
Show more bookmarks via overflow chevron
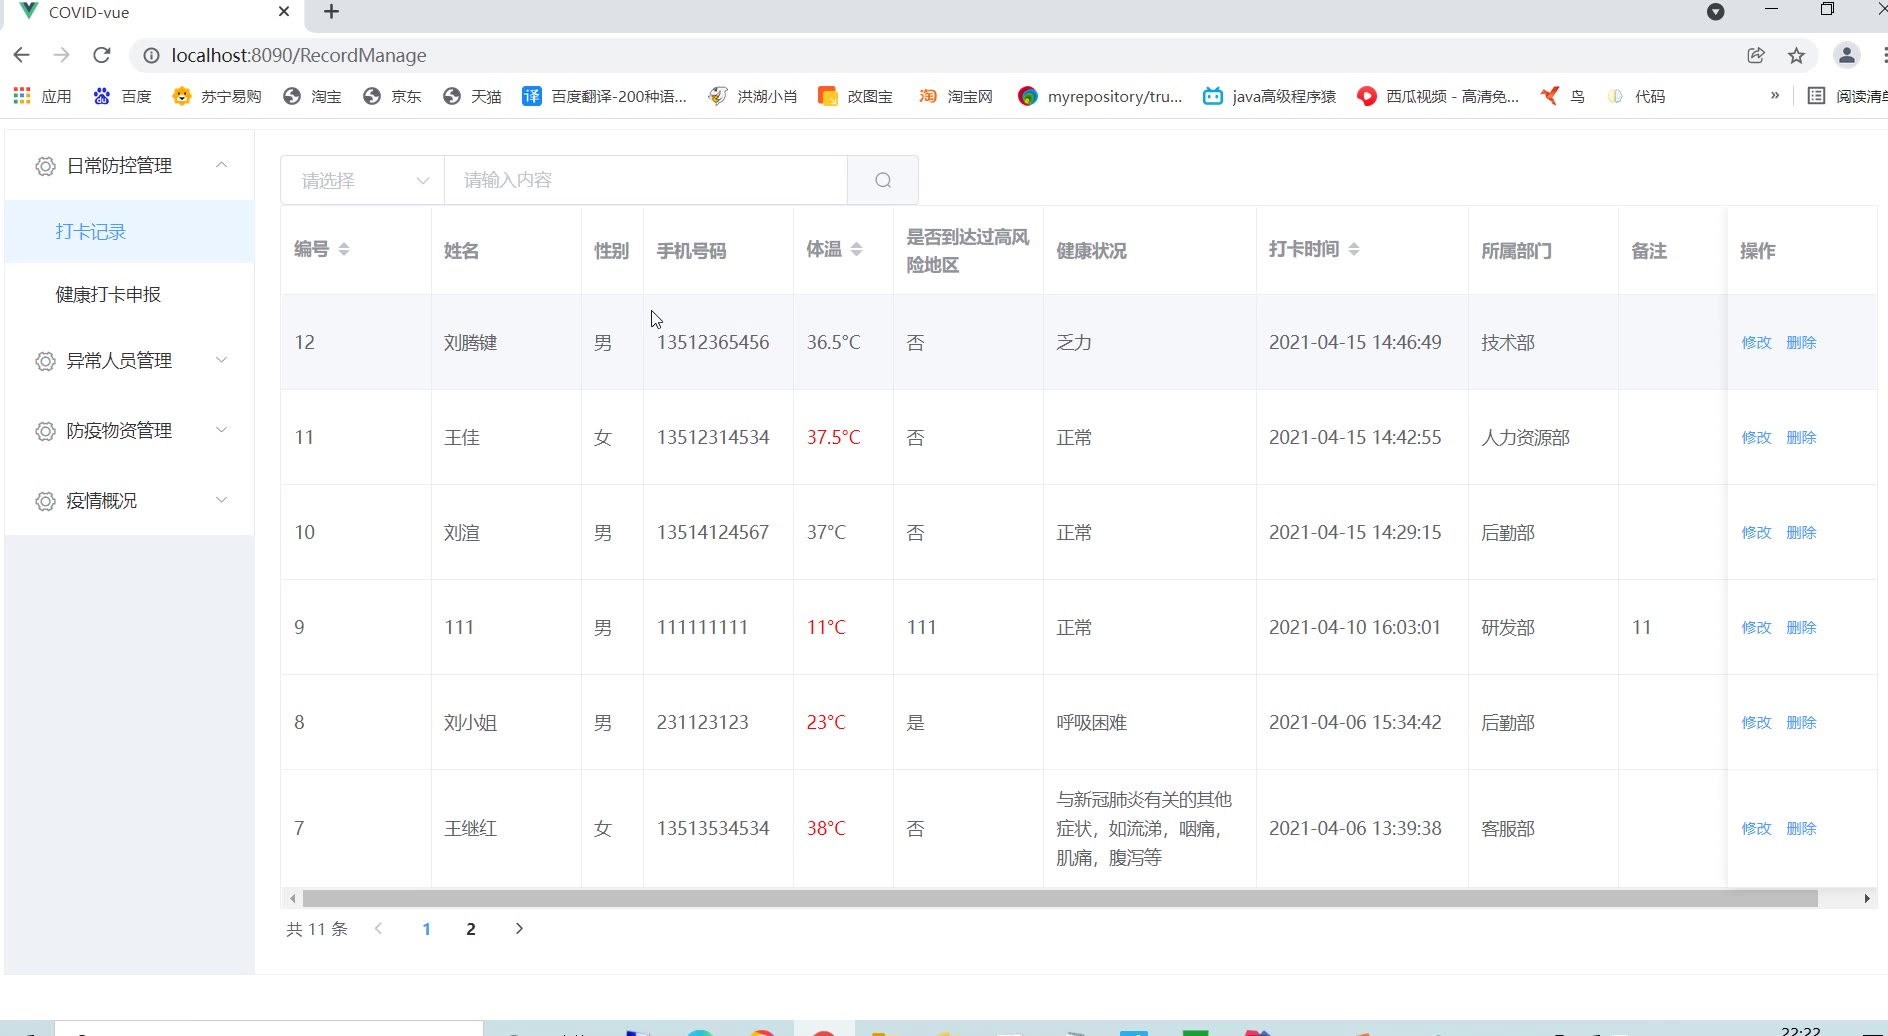point(1775,96)
